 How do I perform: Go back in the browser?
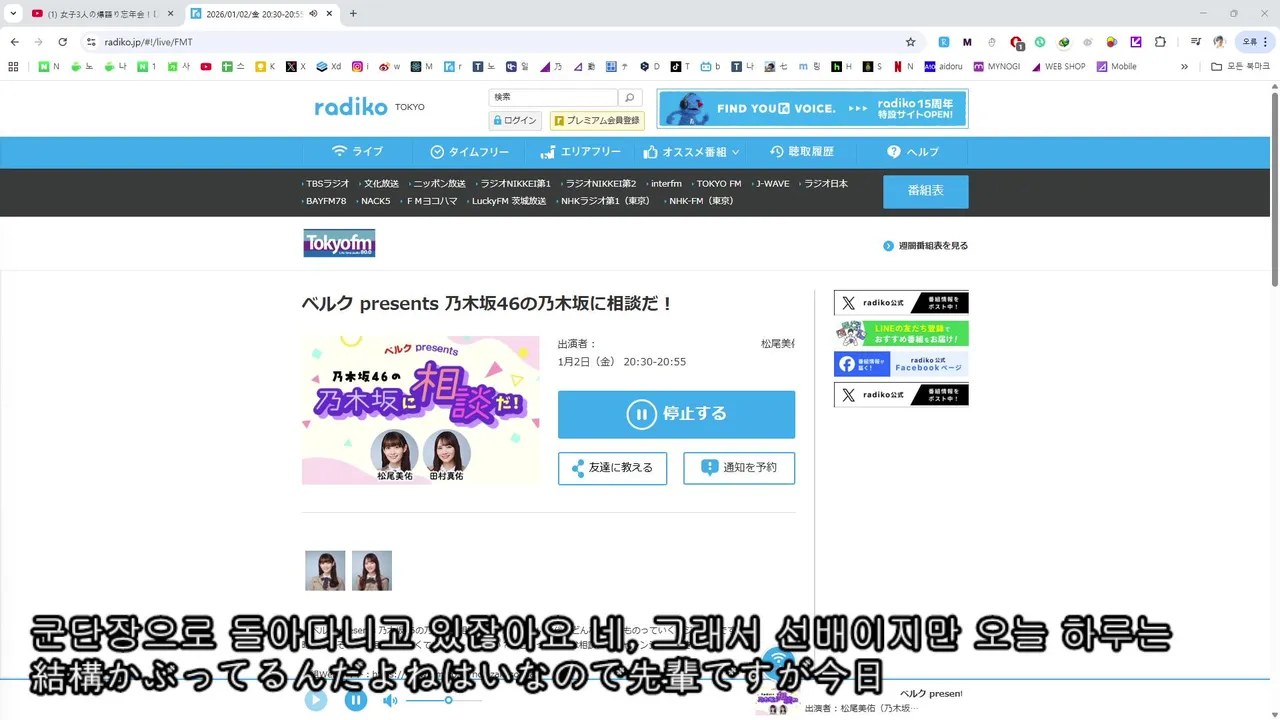pos(15,42)
